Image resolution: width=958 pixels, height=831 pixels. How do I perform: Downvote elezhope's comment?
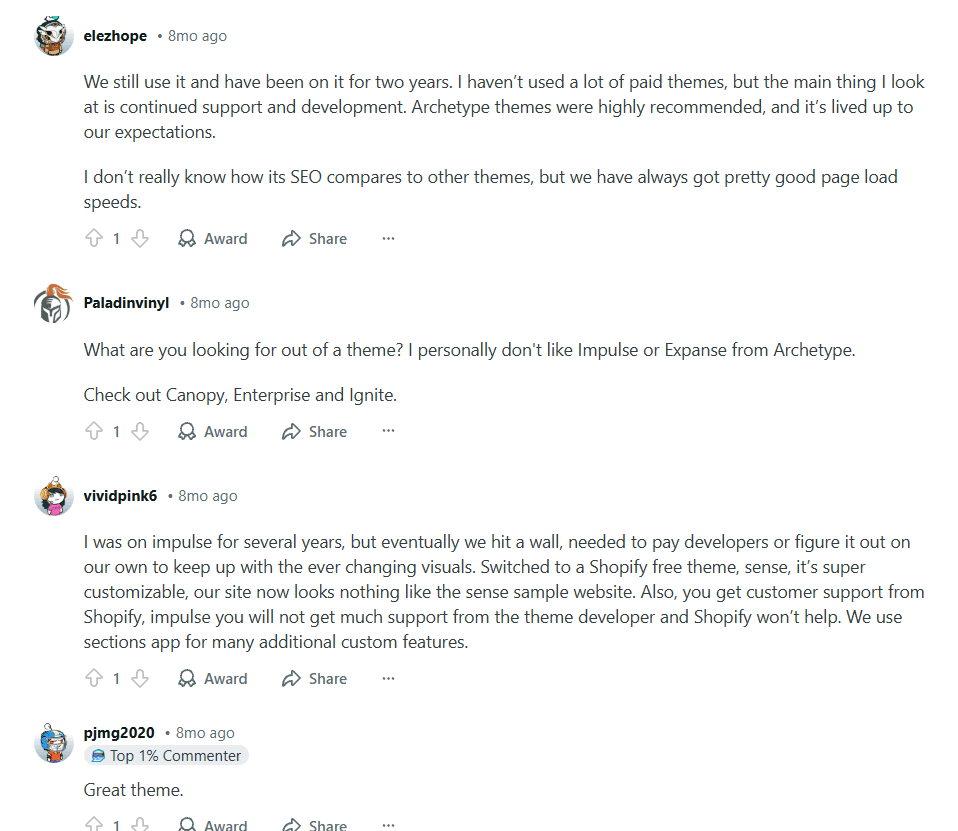141,238
